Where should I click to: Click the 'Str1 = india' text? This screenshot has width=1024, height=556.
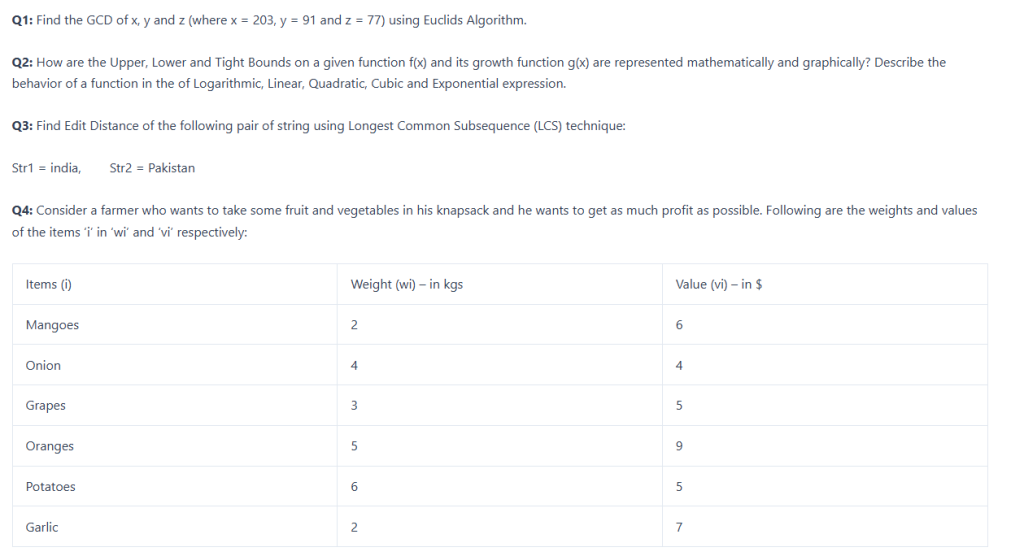pyautogui.click(x=46, y=168)
